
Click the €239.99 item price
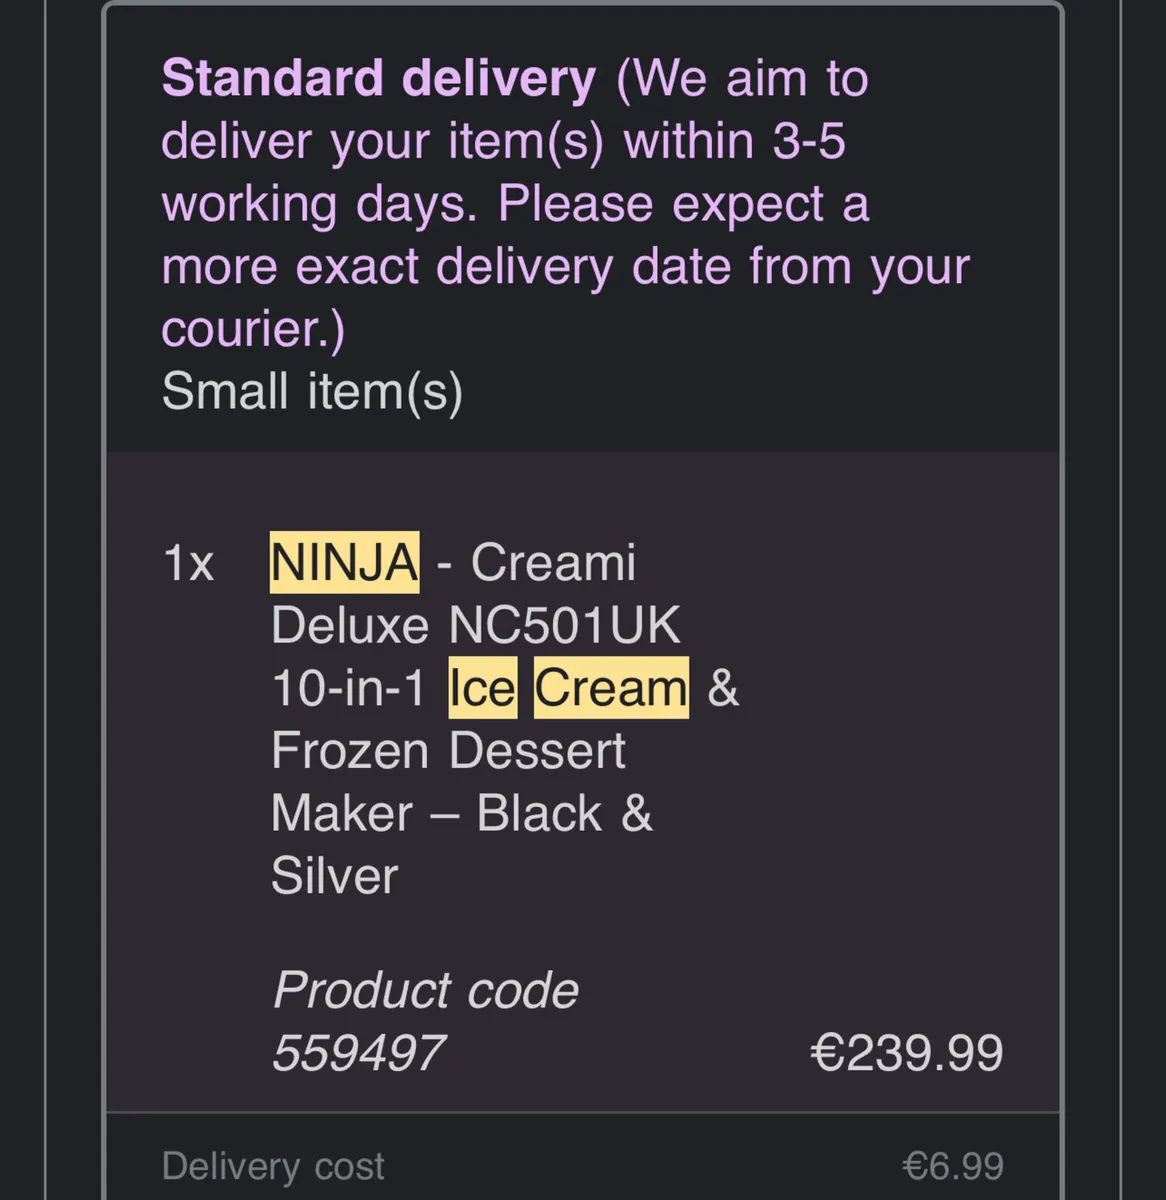pyautogui.click(x=906, y=1053)
